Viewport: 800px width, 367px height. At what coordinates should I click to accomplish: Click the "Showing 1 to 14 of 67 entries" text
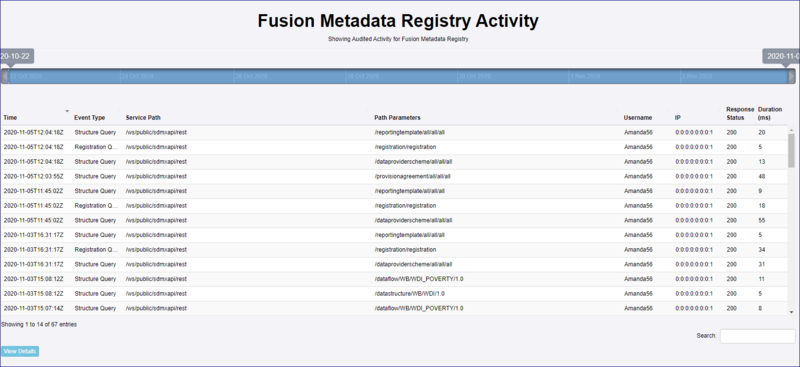(39, 324)
